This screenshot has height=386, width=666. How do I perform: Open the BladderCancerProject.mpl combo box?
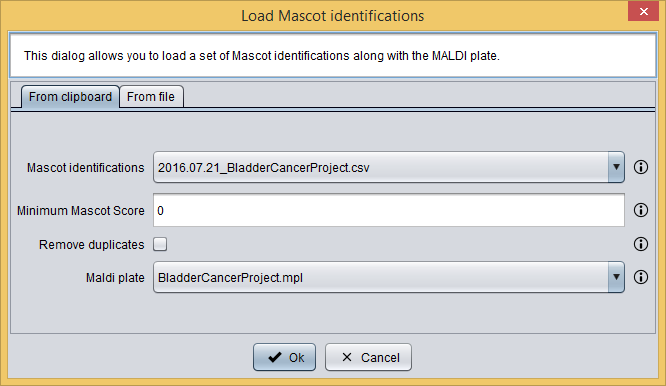(x=389, y=277)
